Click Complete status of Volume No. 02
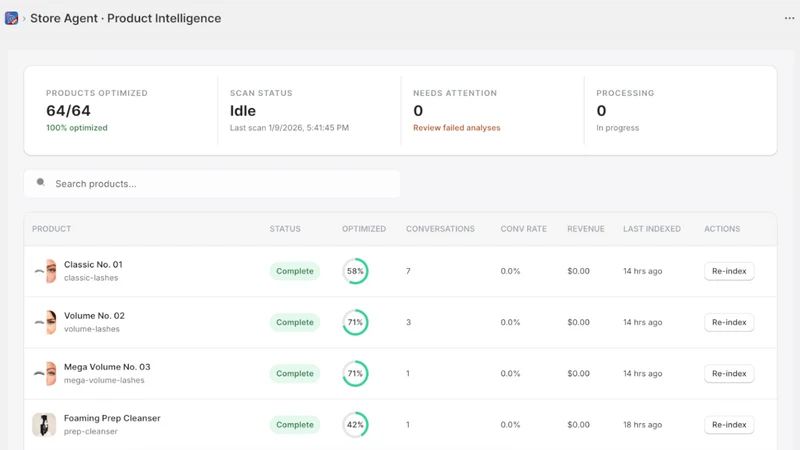Image resolution: width=800 pixels, height=450 pixels. 295,322
